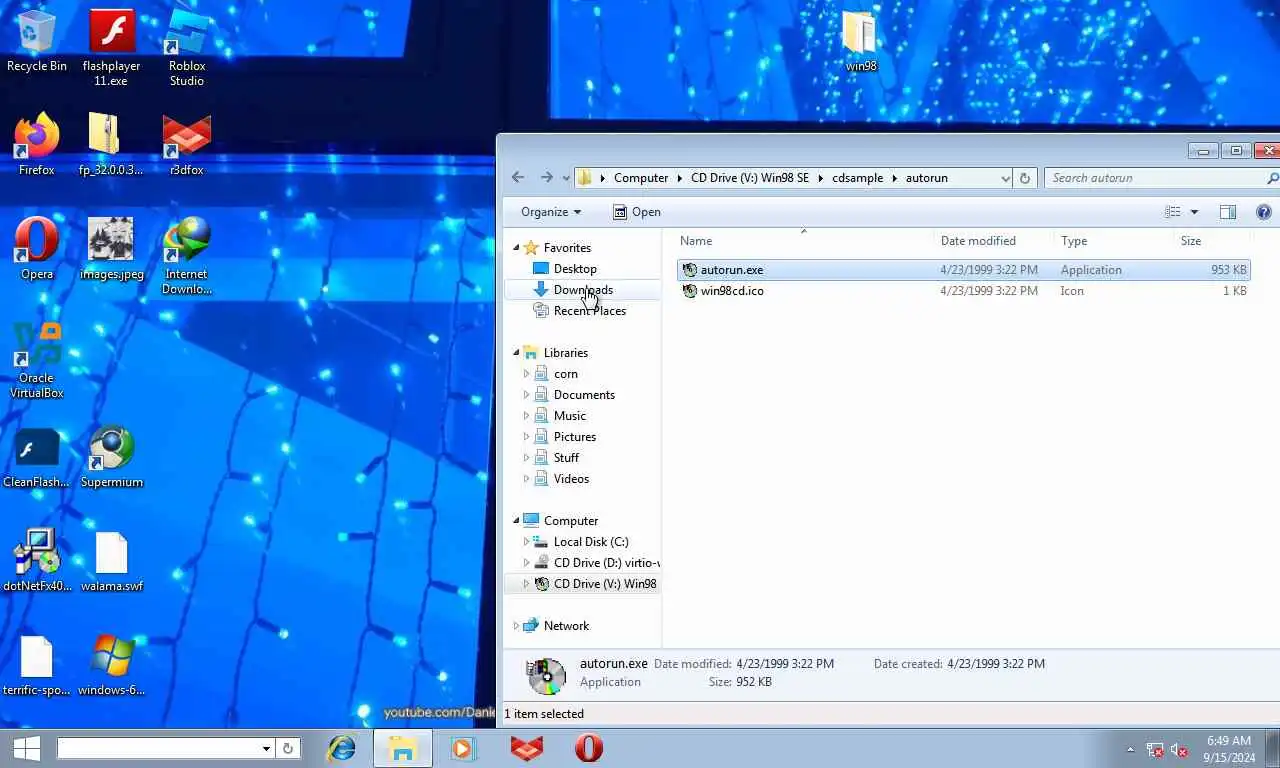Open the Organize menu
1280x768 pixels.
(551, 212)
